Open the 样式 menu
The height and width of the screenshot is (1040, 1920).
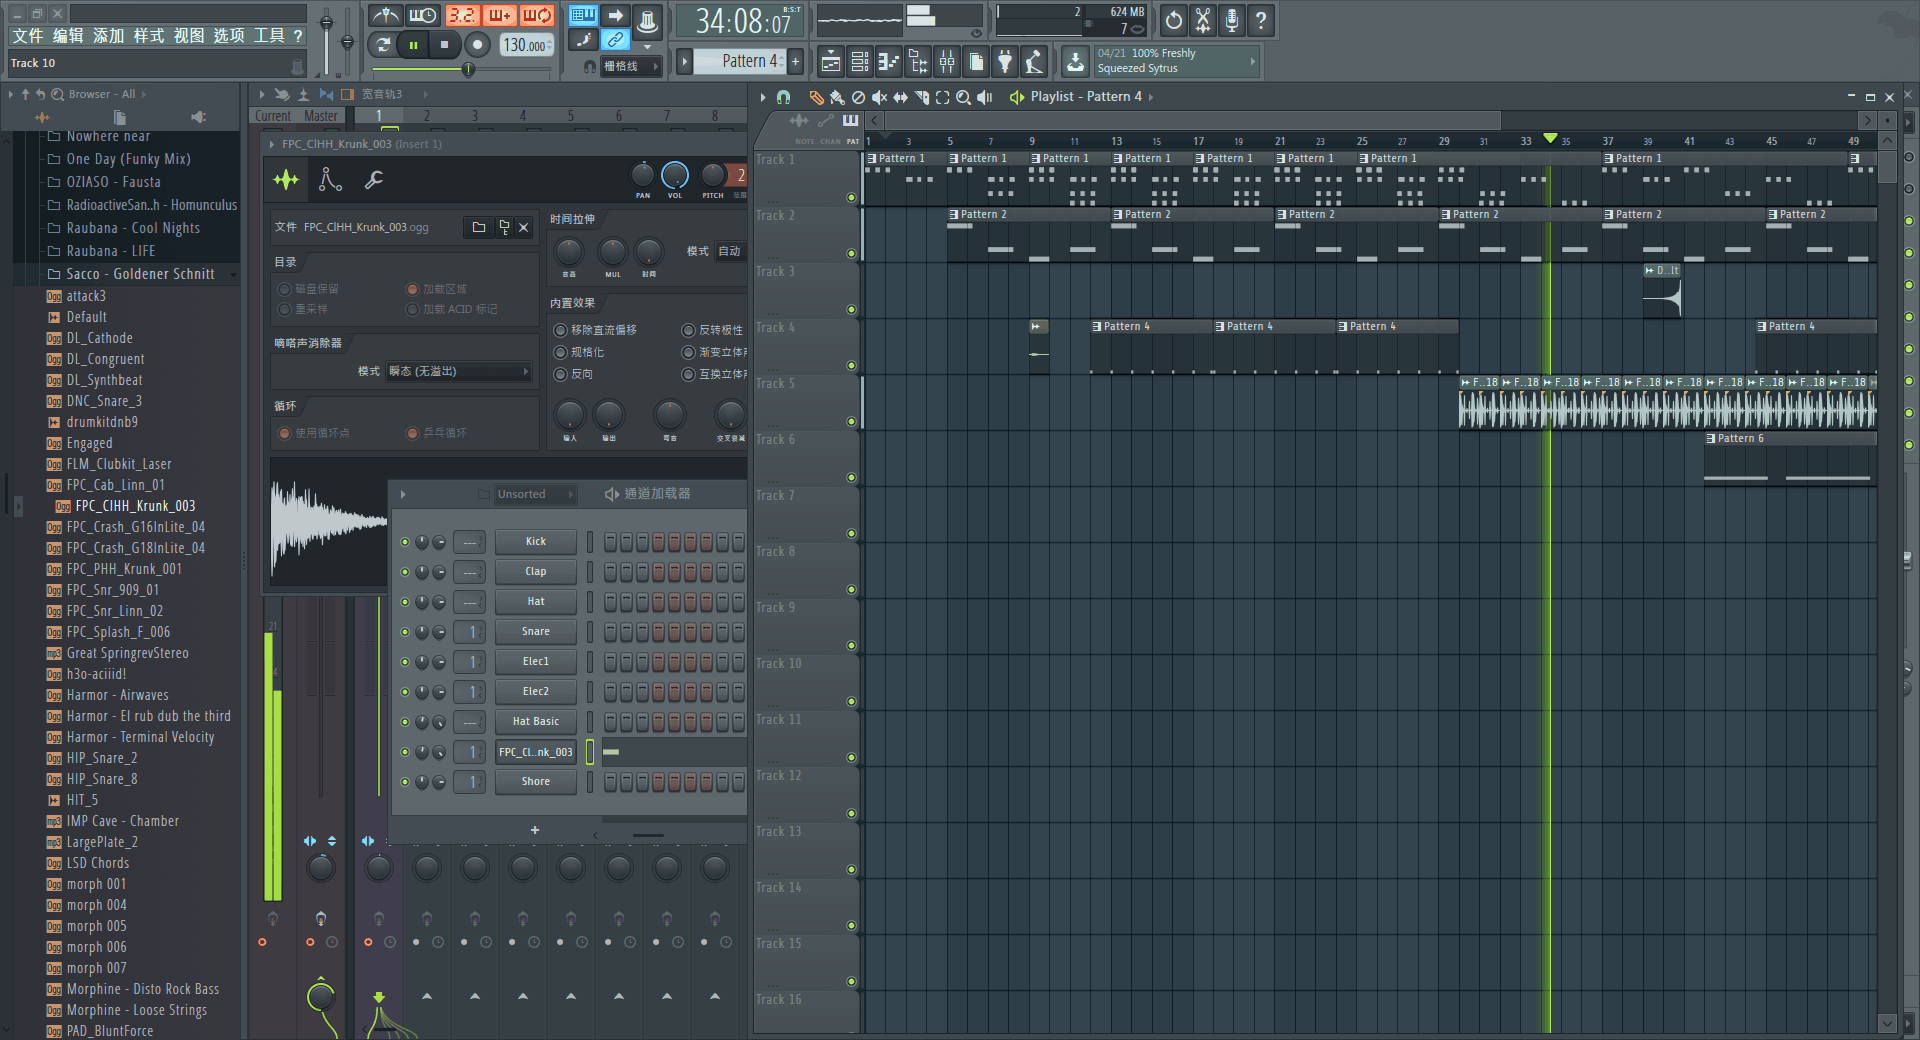tap(148, 36)
